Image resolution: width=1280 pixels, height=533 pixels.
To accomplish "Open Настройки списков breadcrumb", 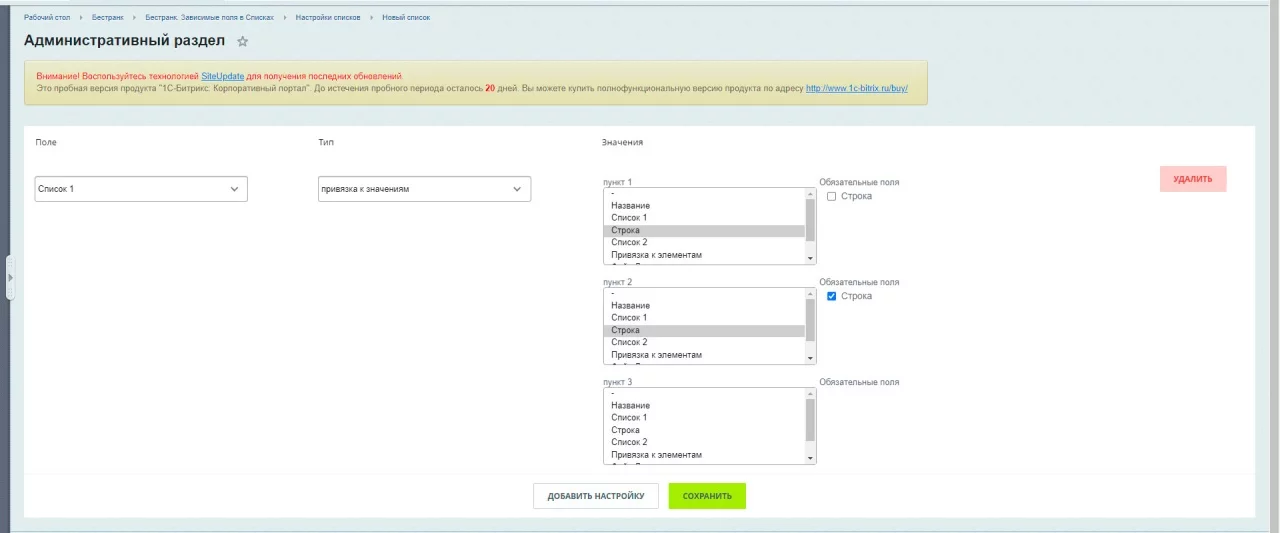I will [327, 18].
